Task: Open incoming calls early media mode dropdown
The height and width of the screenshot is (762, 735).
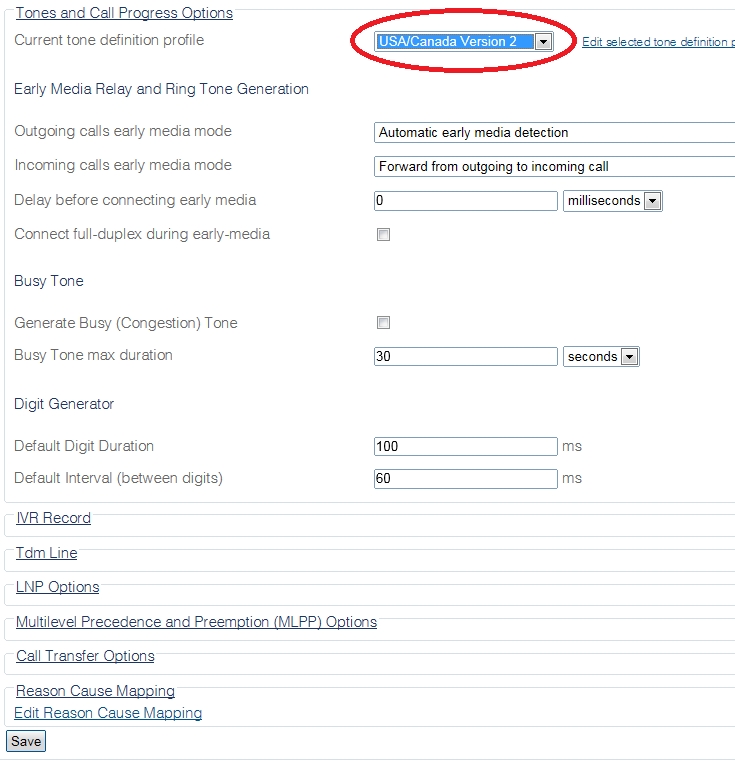Action: click(555, 166)
